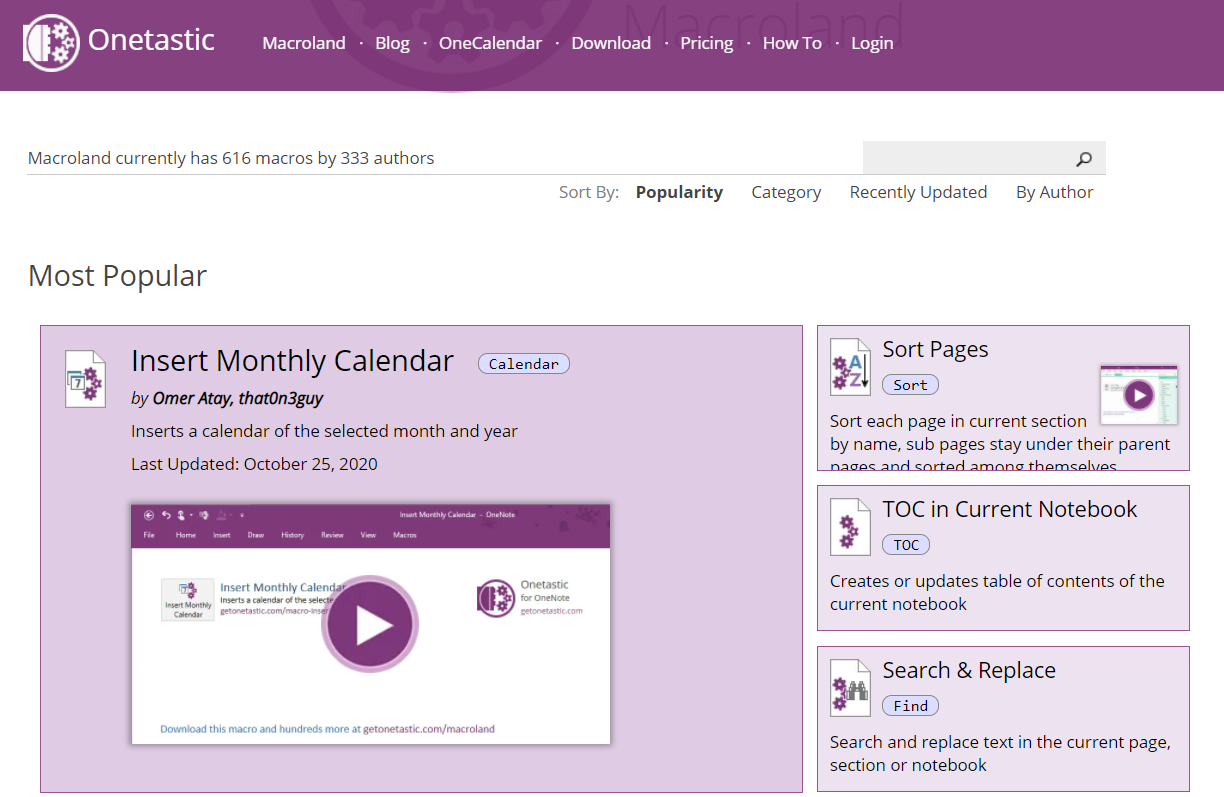Open the OneCalendar nav link
Screen dimensions: 1224x797
[x=490, y=43]
